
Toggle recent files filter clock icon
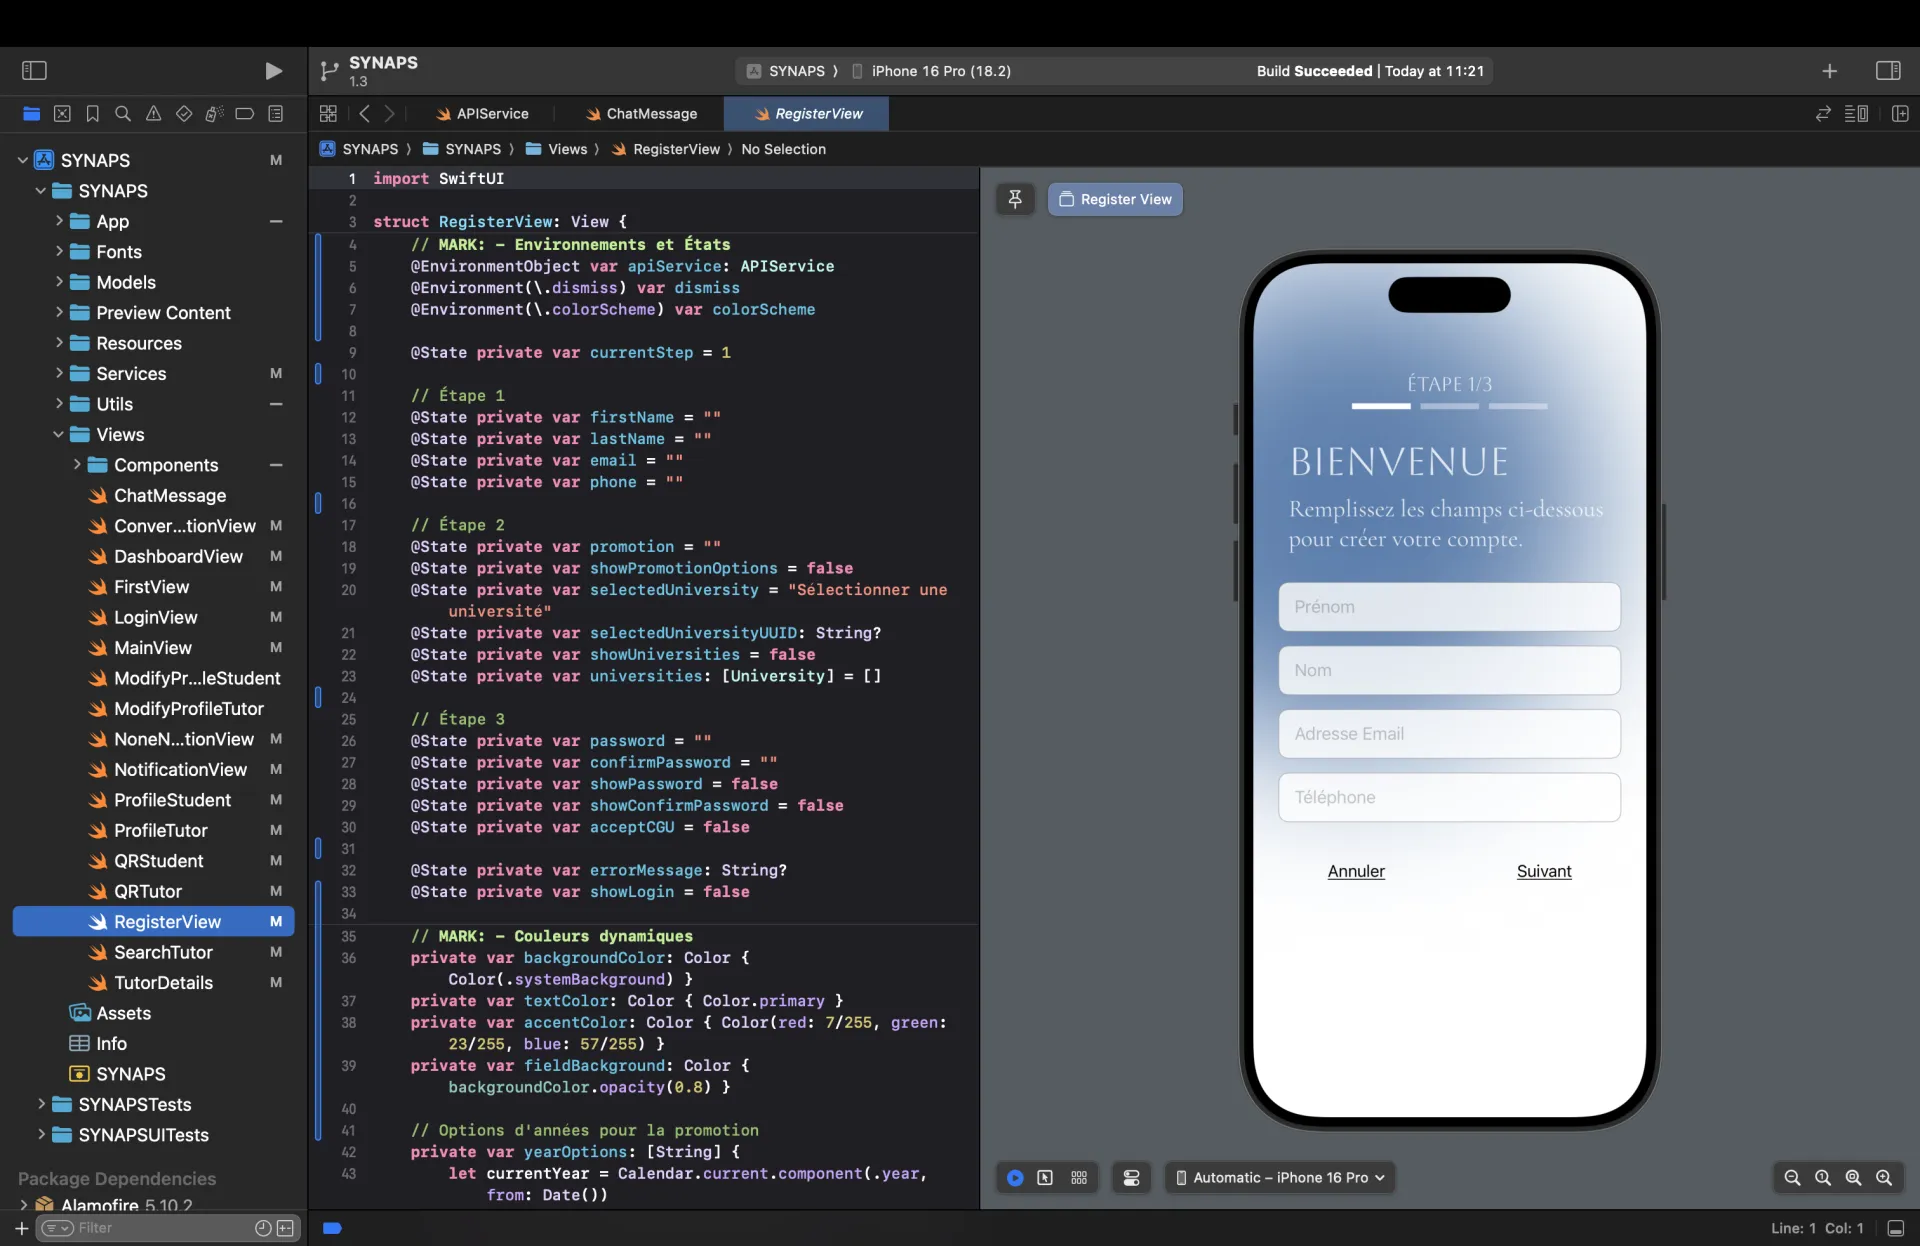click(x=263, y=1228)
